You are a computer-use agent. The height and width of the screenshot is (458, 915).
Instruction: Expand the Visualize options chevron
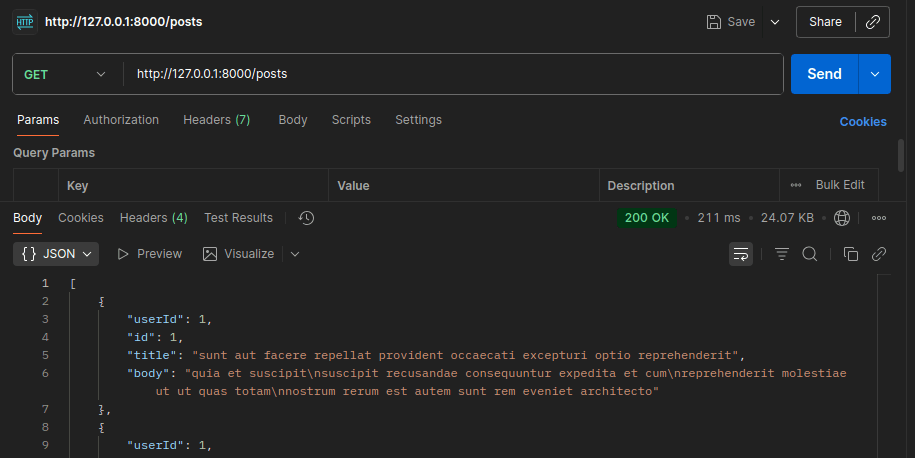pyautogui.click(x=295, y=254)
